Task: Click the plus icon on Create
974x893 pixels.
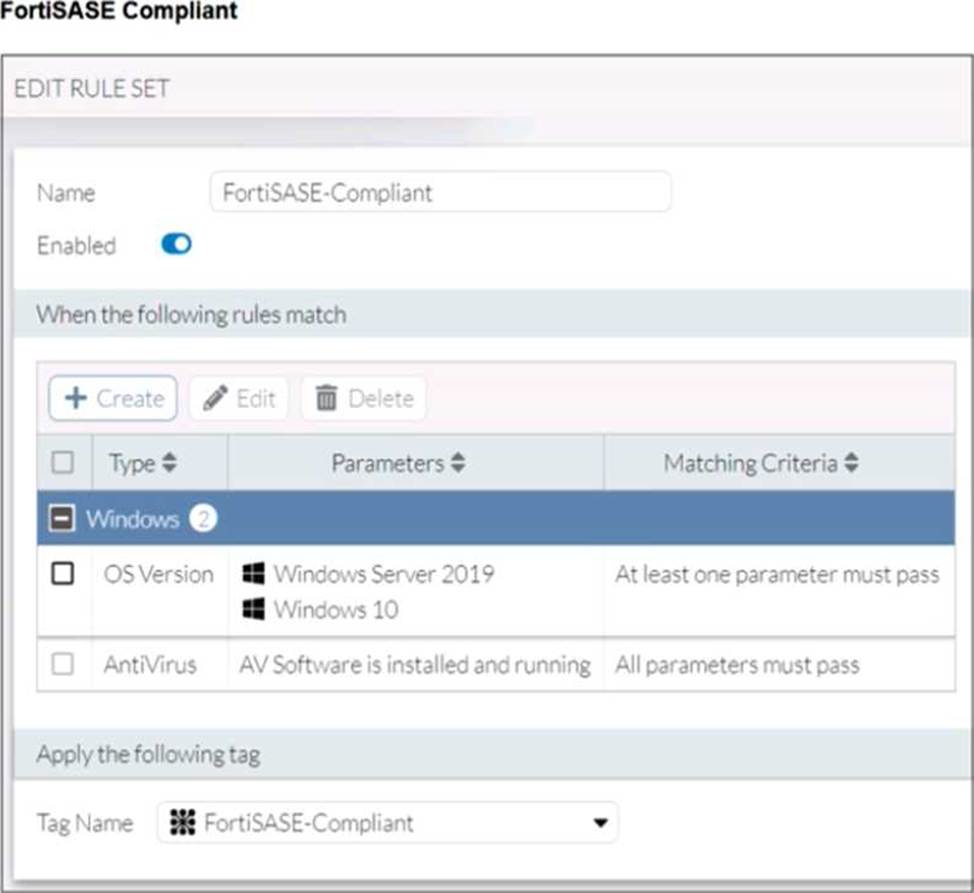Action: click(x=76, y=398)
